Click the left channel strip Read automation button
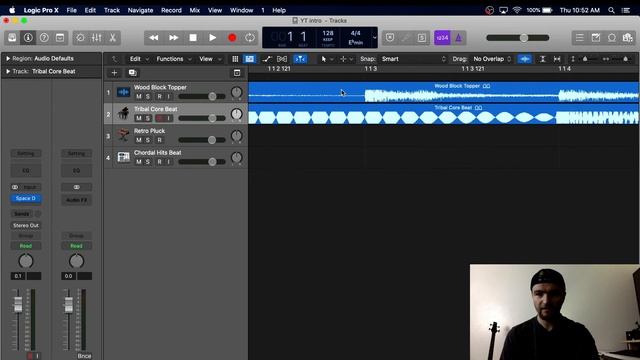 click(26, 246)
